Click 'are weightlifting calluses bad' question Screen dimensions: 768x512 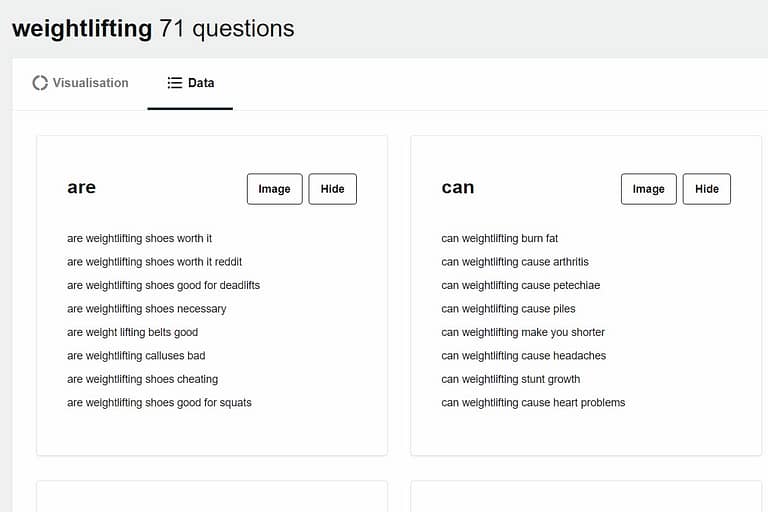pos(136,356)
